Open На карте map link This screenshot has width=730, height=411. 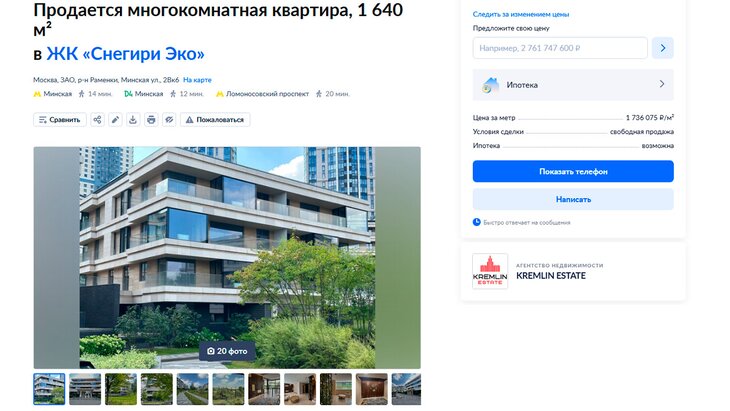click(x=197, y=80)
